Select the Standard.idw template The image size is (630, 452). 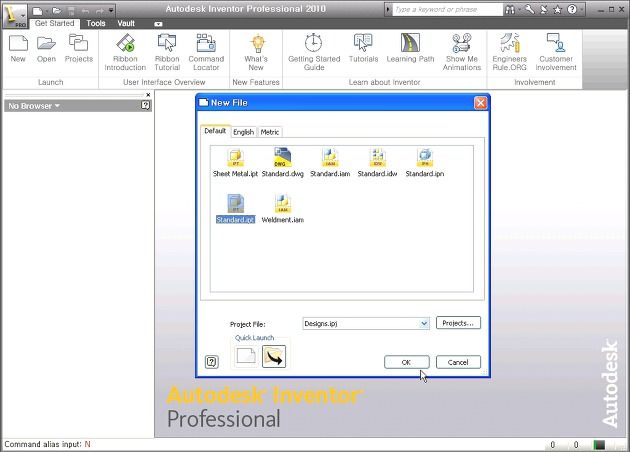pos(377,163)
